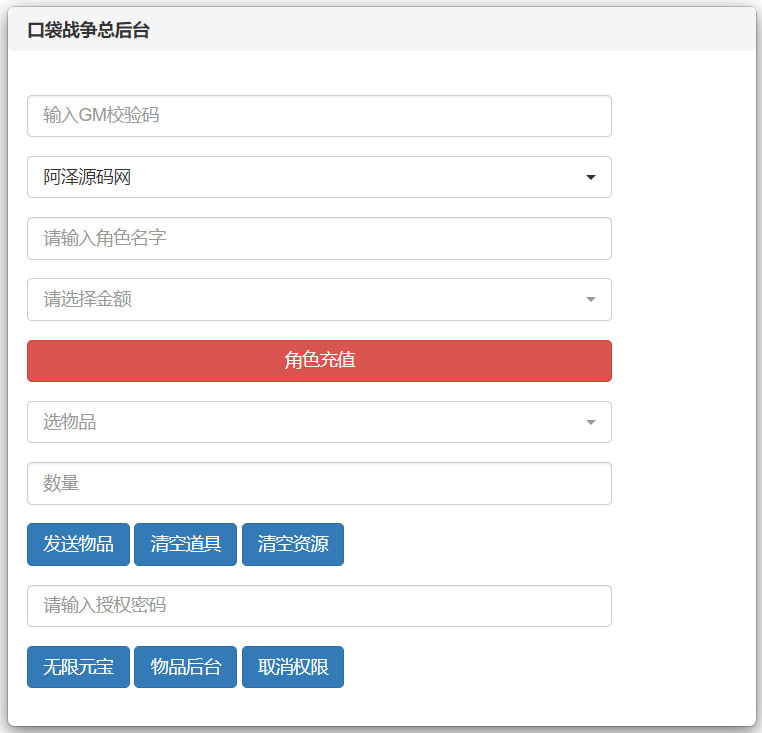Open the 选物品 item dropdown

point(318,422)
